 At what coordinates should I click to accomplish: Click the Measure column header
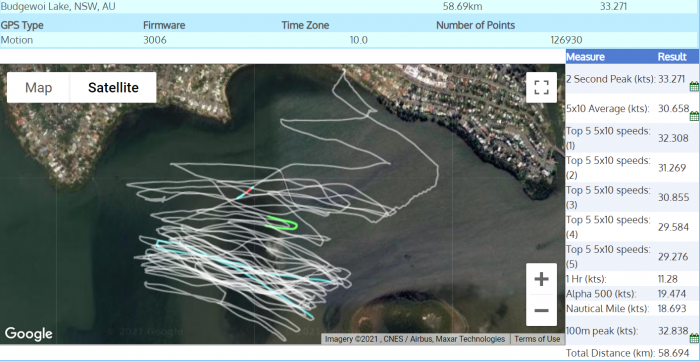[x=585, y=57]
